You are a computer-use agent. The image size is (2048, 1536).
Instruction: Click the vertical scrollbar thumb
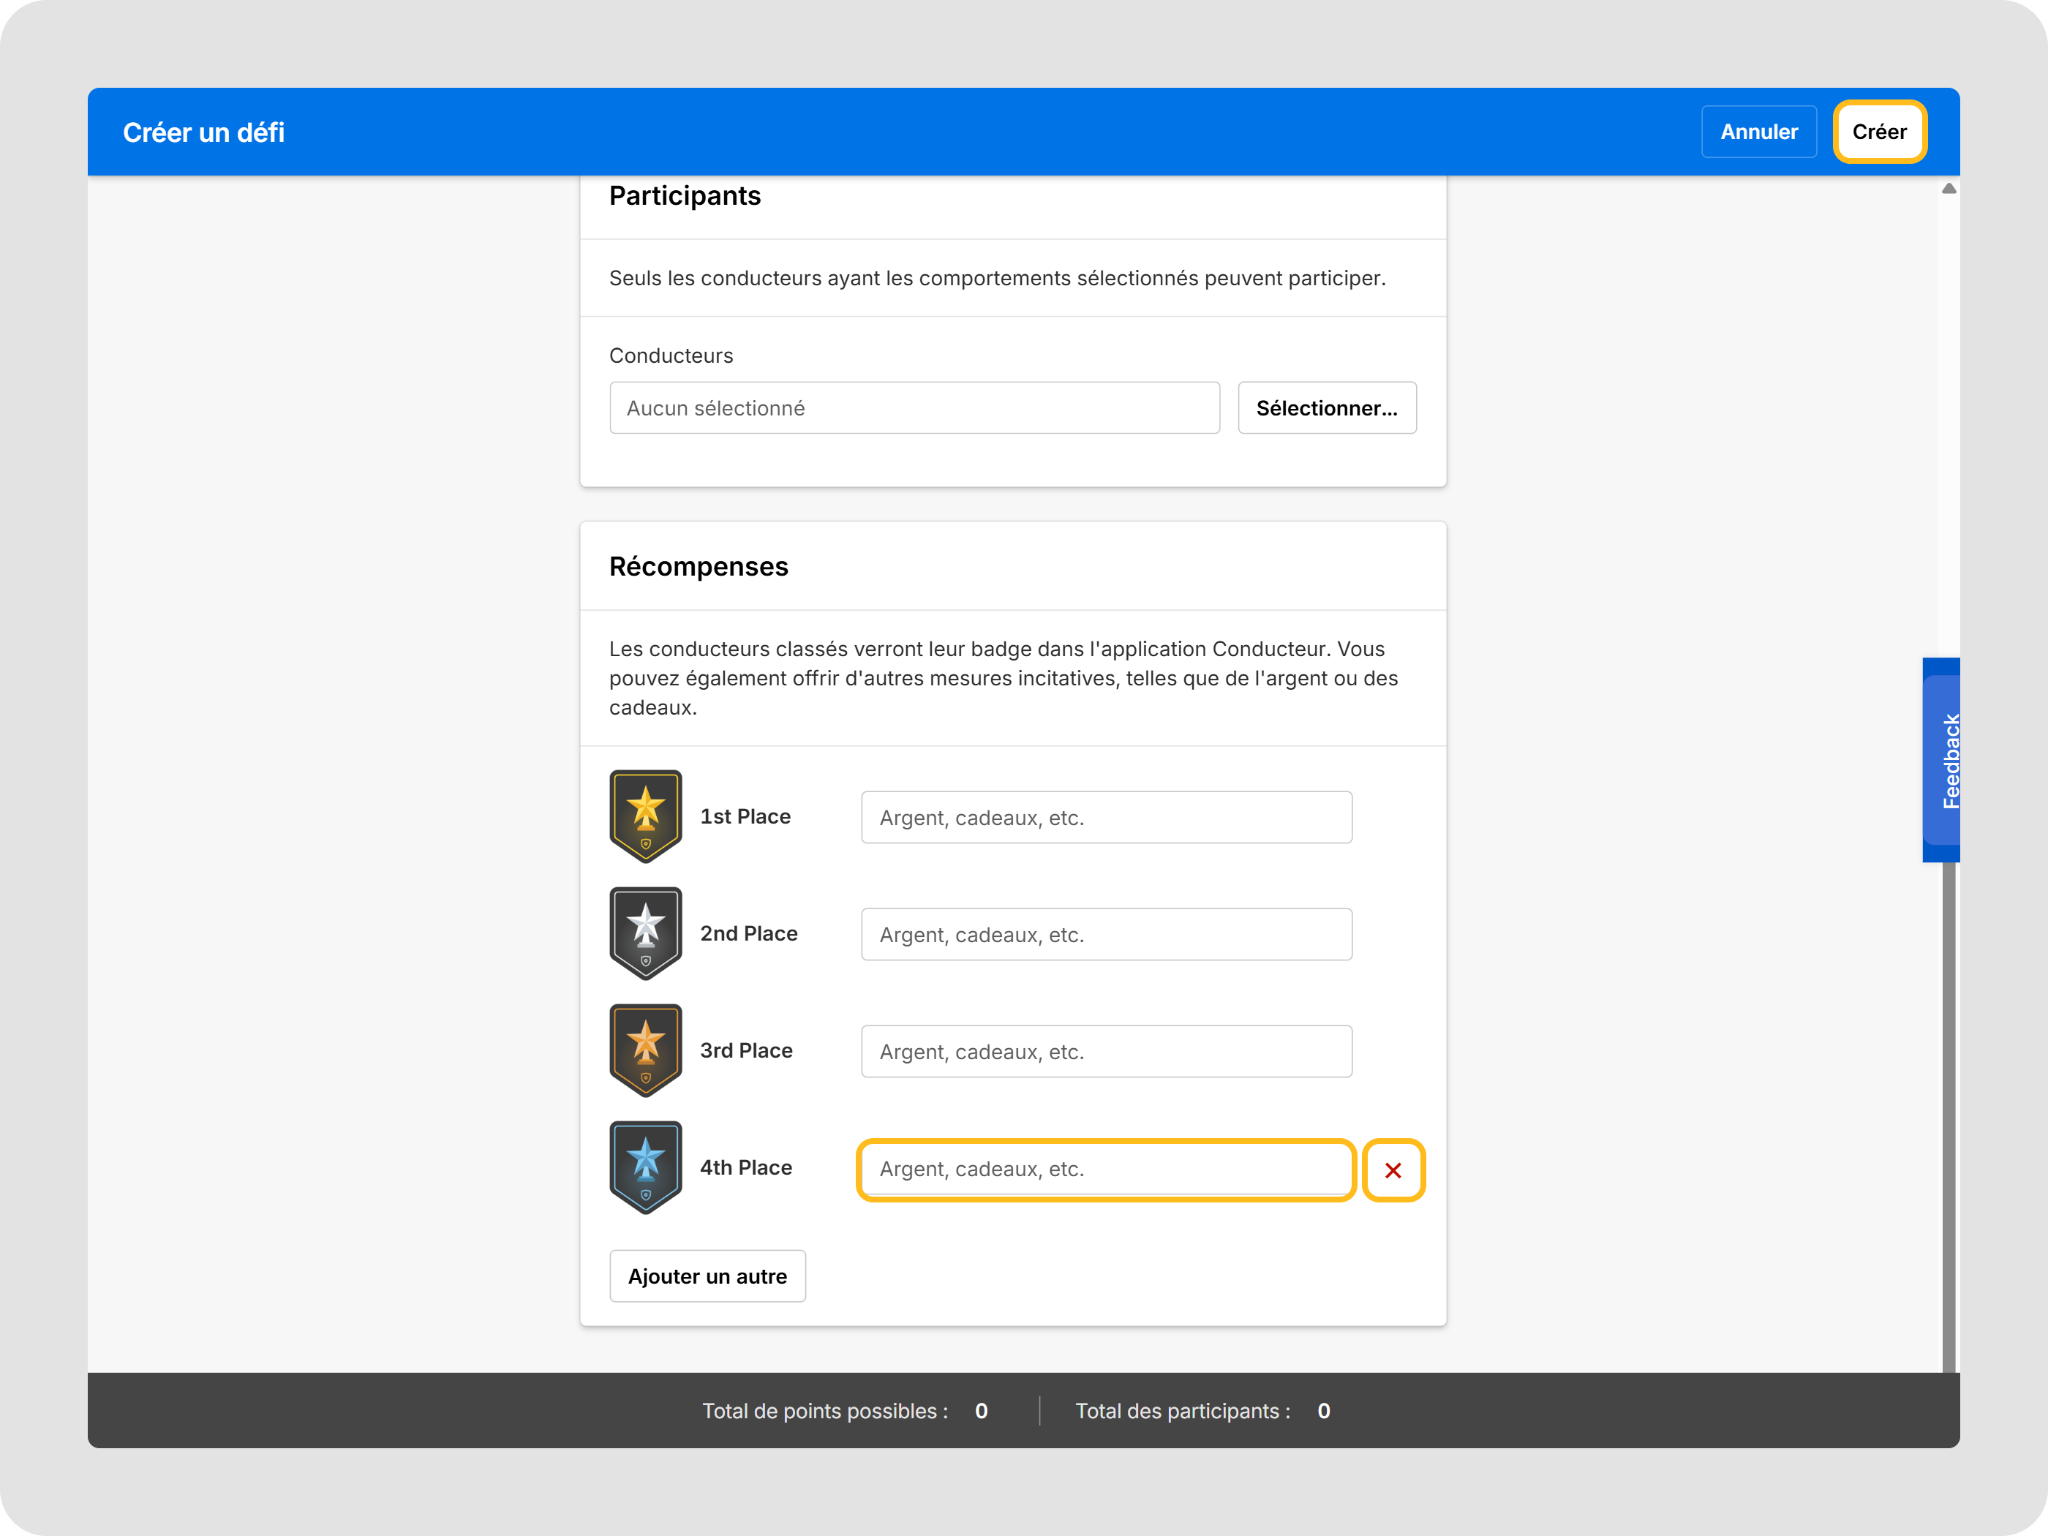[1949, 1115]
